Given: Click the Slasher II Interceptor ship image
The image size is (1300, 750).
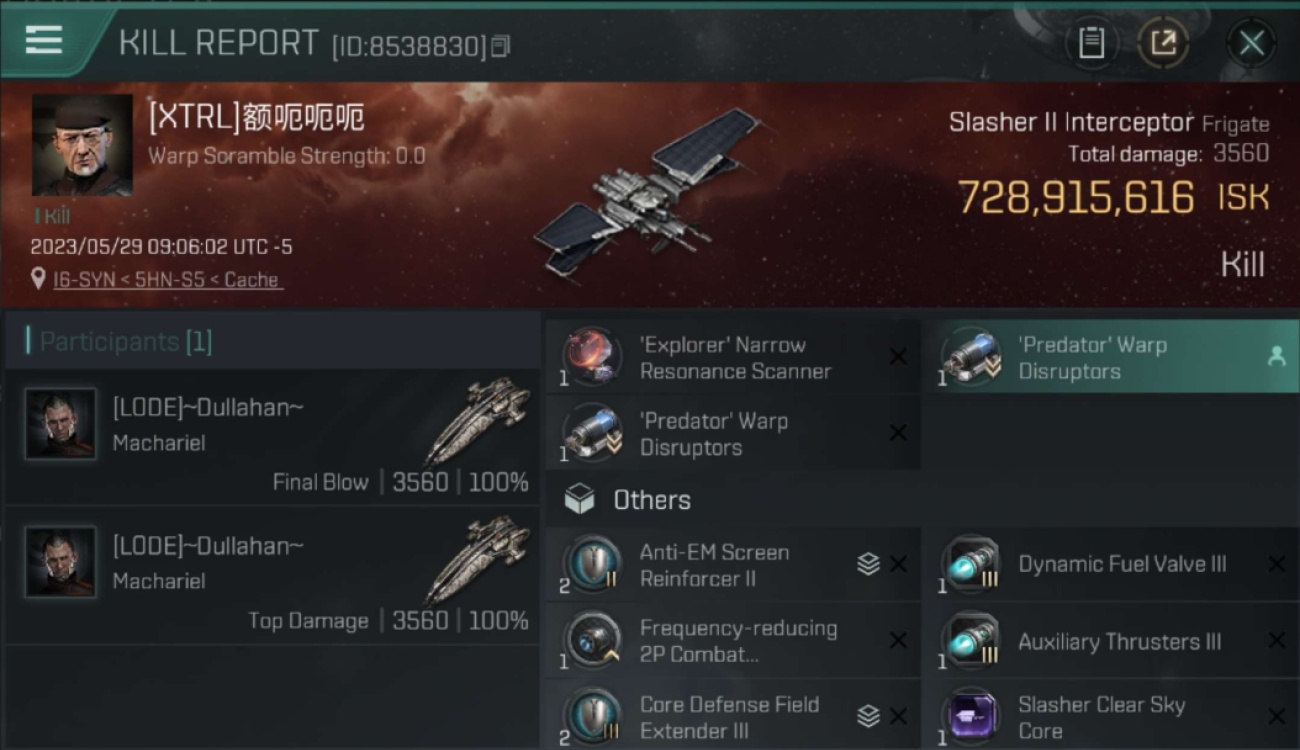Looking at the screenshot, I should (650, 190).
